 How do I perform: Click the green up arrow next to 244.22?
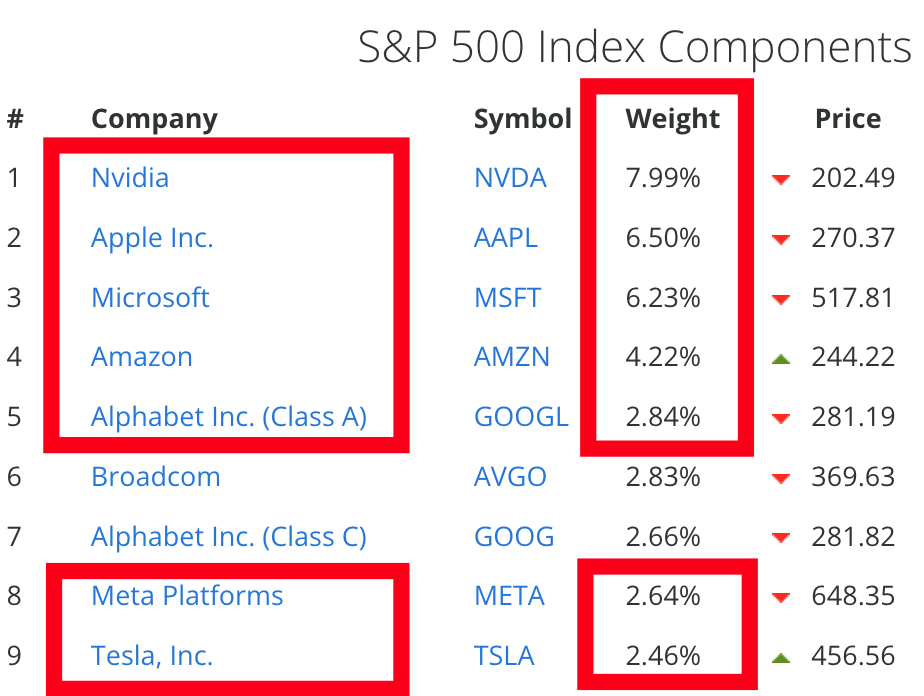pyautogui.click(x=781, y=358)
